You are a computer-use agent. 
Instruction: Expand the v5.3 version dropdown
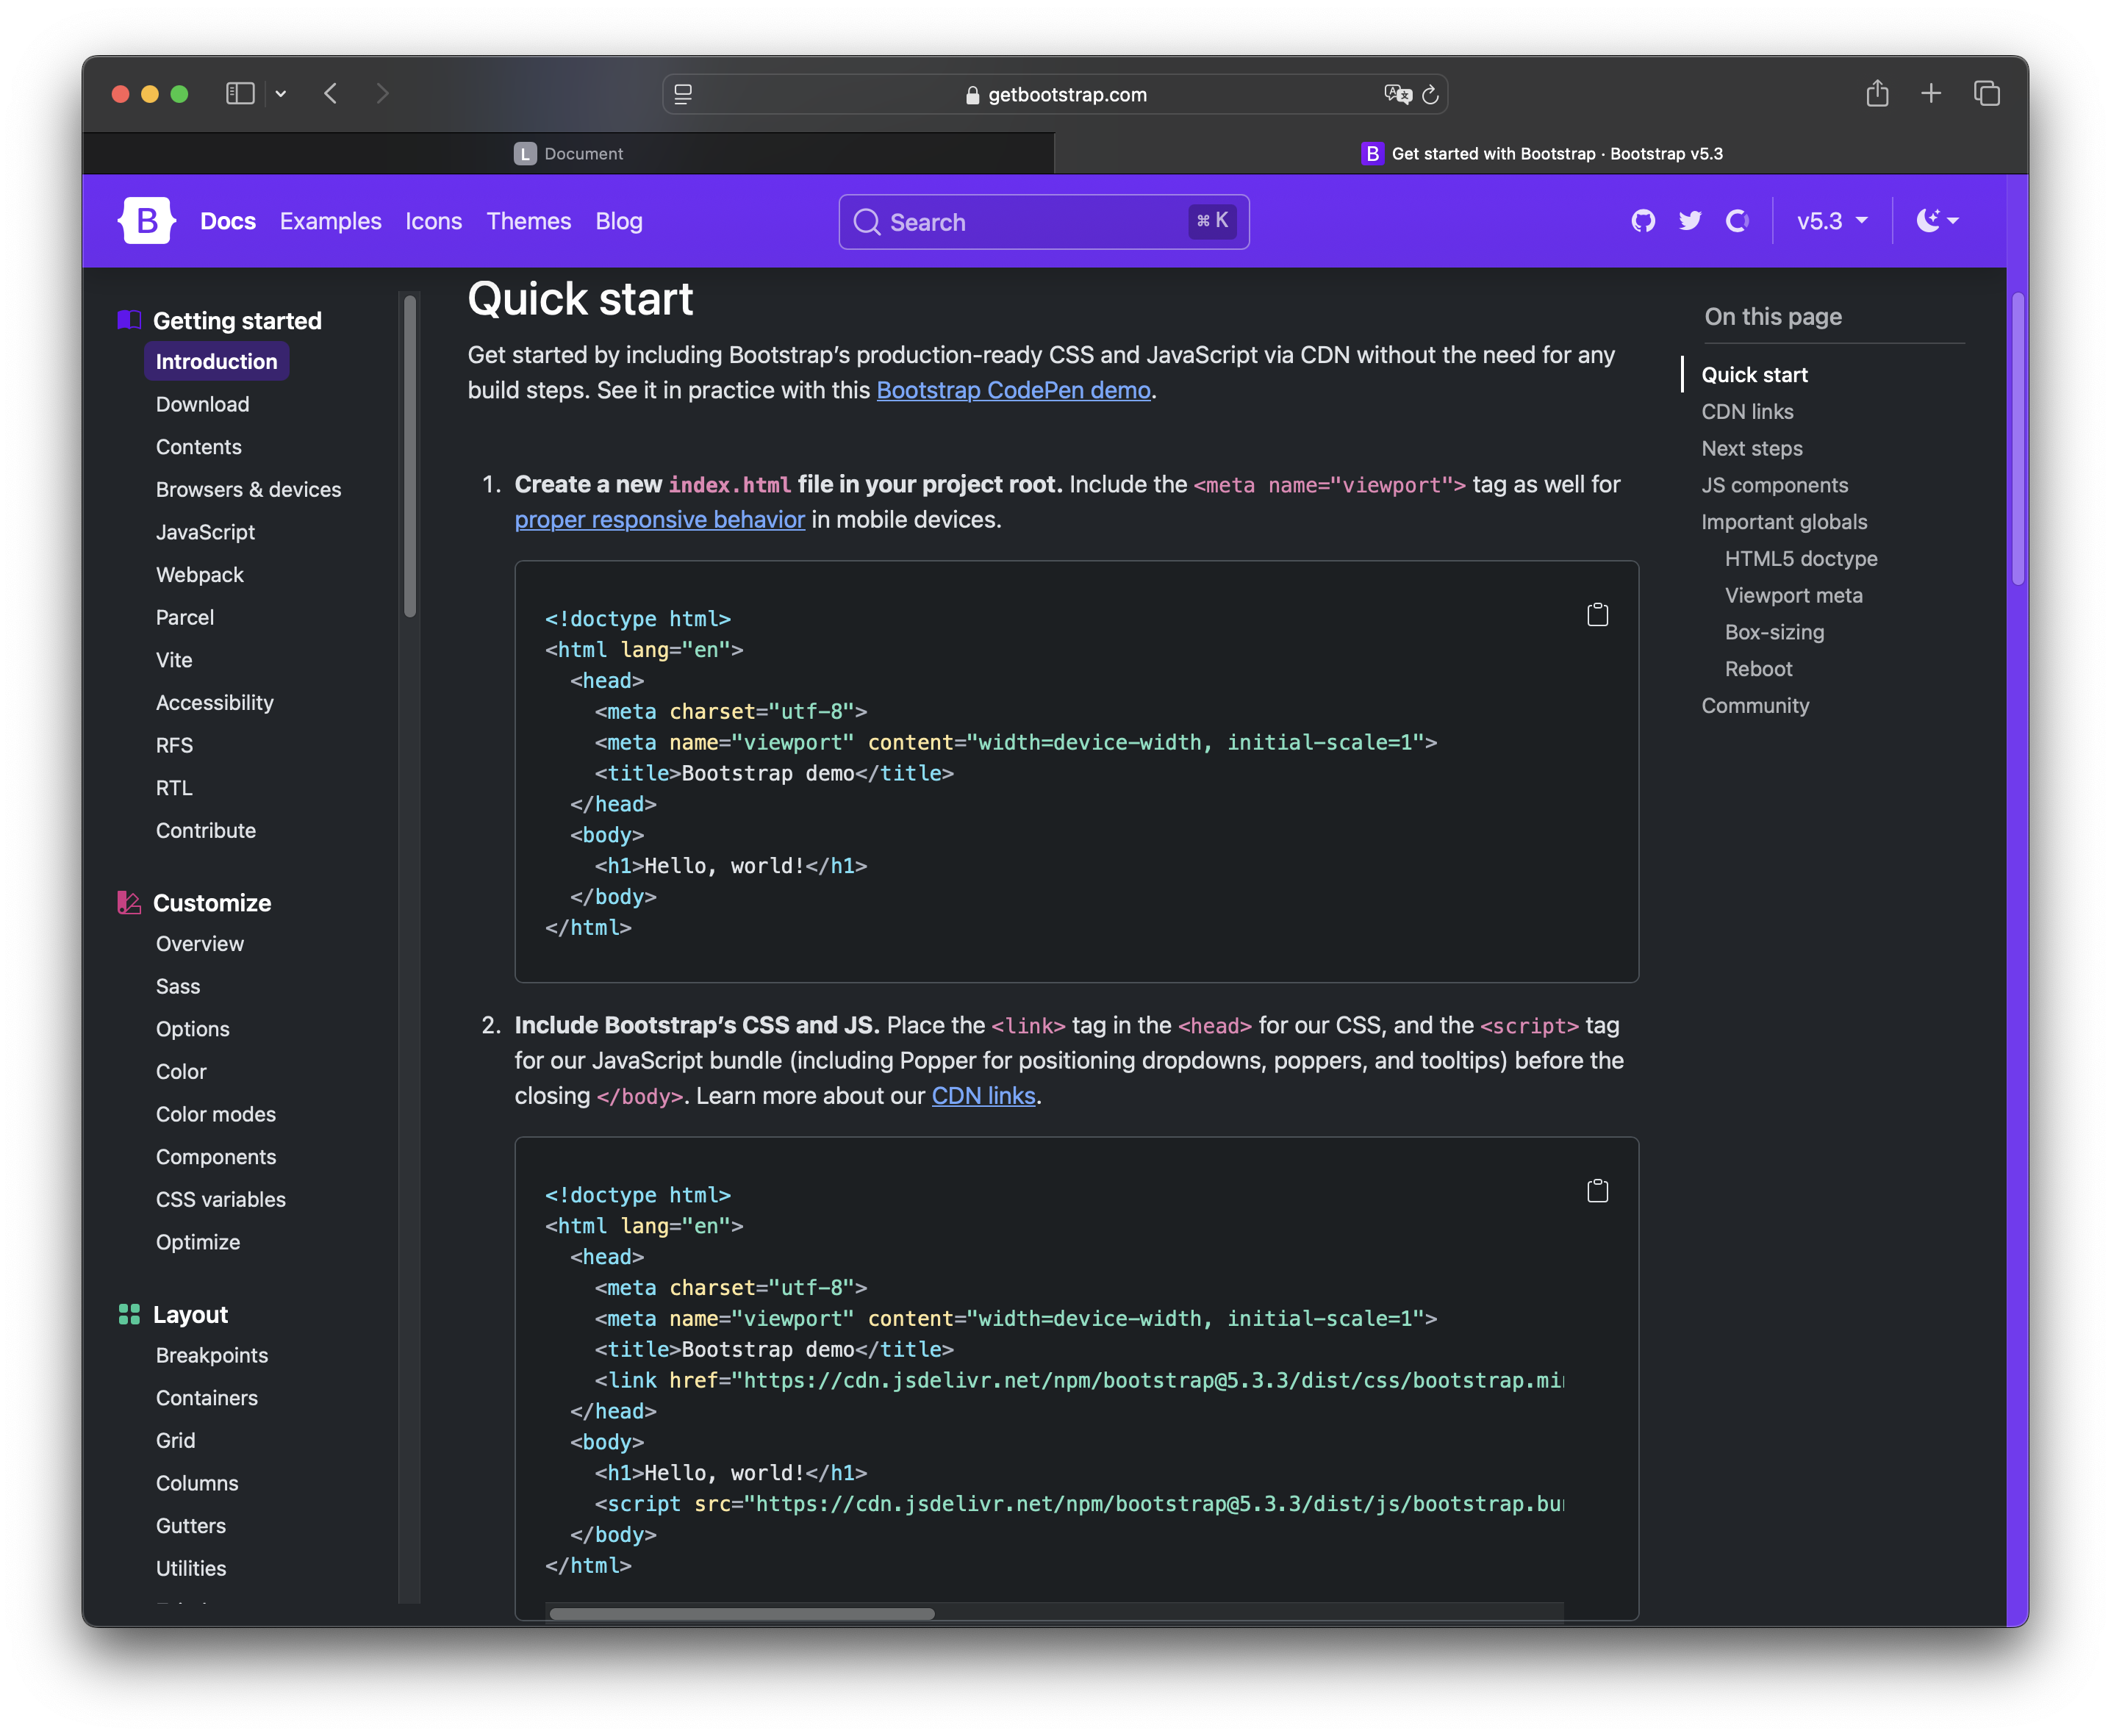(1831, 221)
